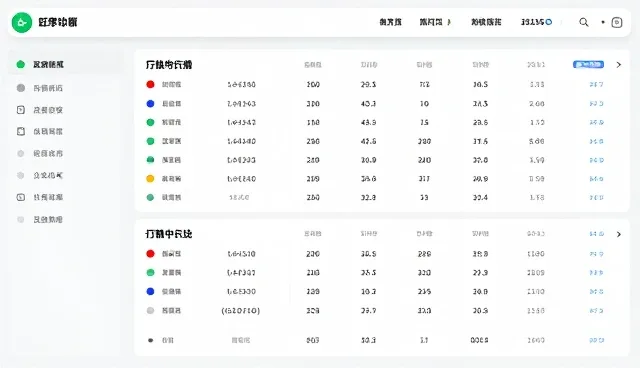Open search with the magnifier icon
This screenshot has width=640, height=368.
click(x=584, y=22)
